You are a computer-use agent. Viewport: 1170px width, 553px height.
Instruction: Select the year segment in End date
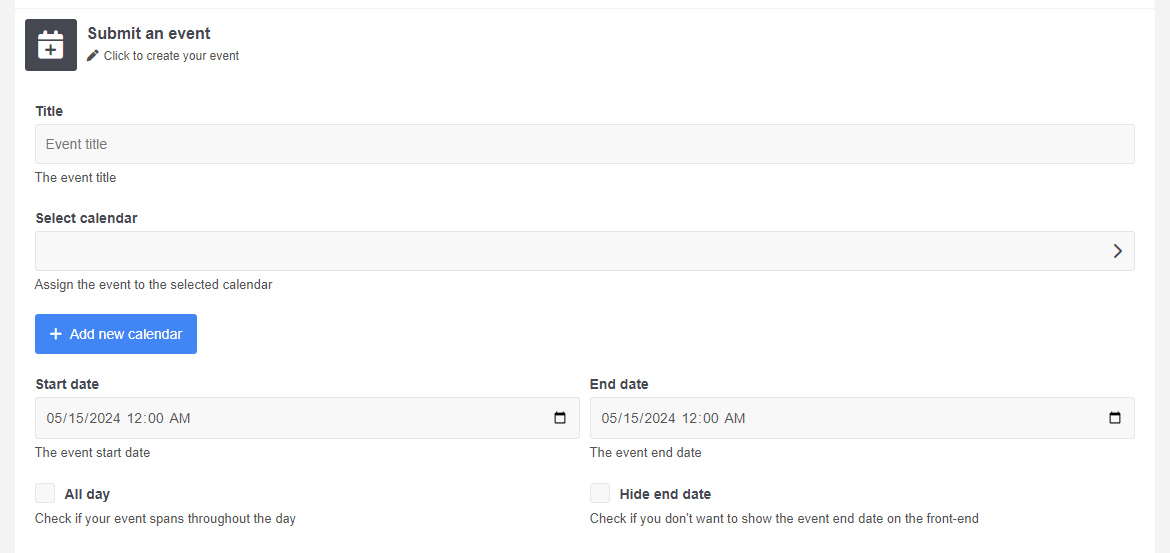pyautogui.click(x=661, y=418)
